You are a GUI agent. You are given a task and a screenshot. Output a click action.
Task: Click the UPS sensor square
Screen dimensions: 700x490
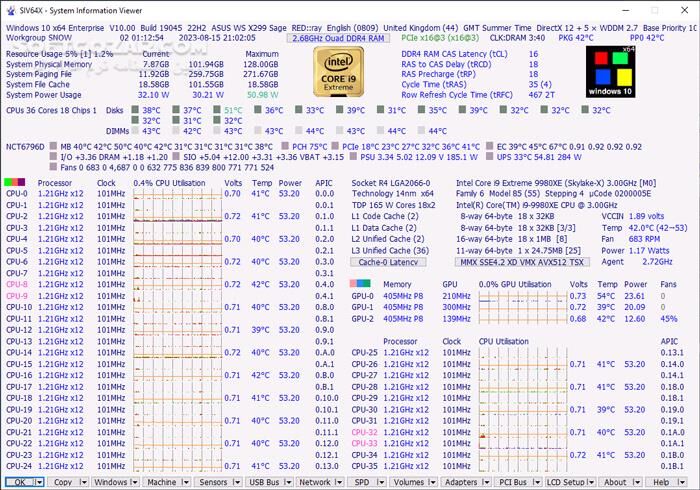click(490, 156)
